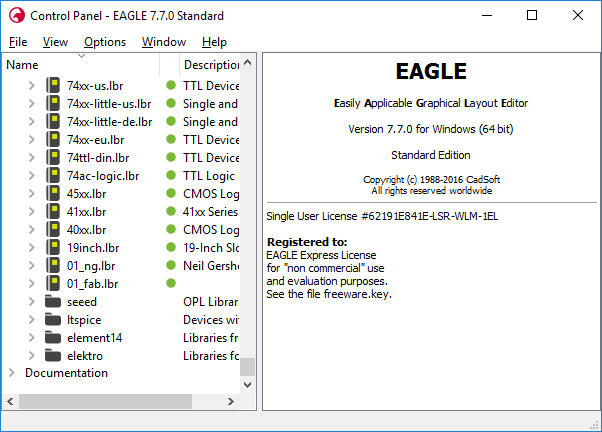Click the horizontal scroll-left arrow
This screenshot has width=602, height=432.
pyautogui.click(x=10, y=401)
